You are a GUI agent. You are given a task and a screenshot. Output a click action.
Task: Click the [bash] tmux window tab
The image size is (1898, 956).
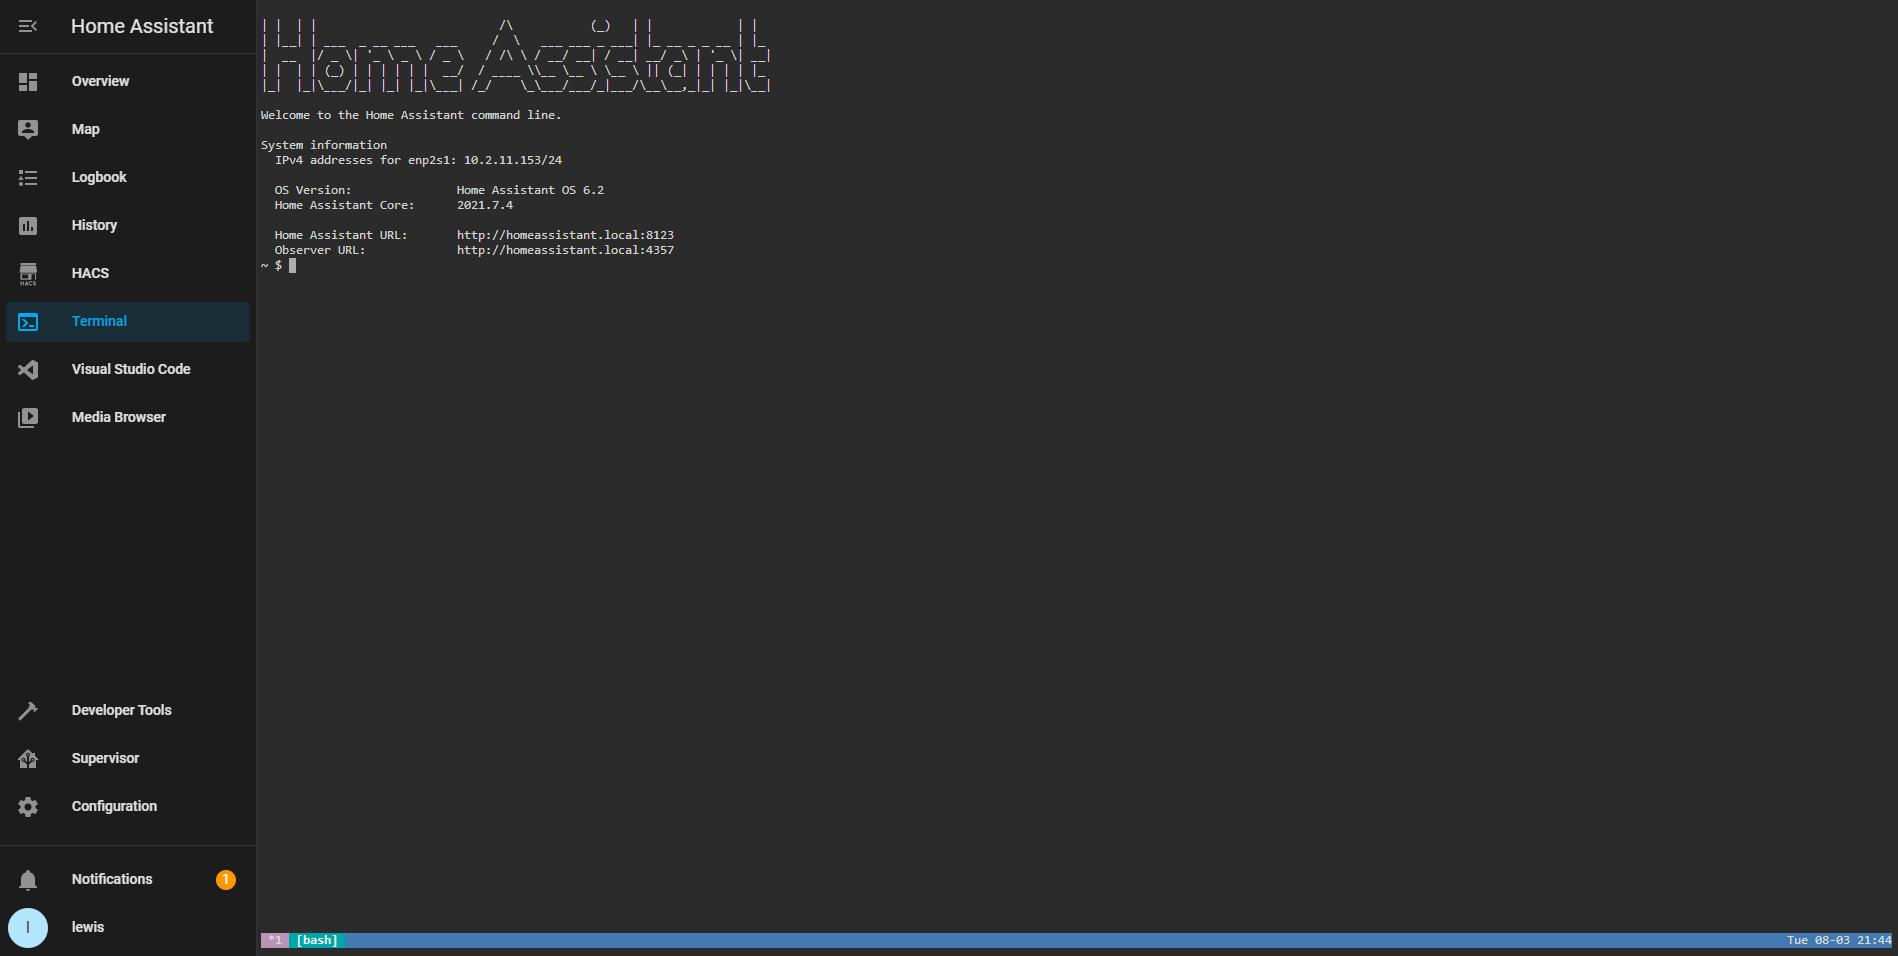[x=317, y=940]
